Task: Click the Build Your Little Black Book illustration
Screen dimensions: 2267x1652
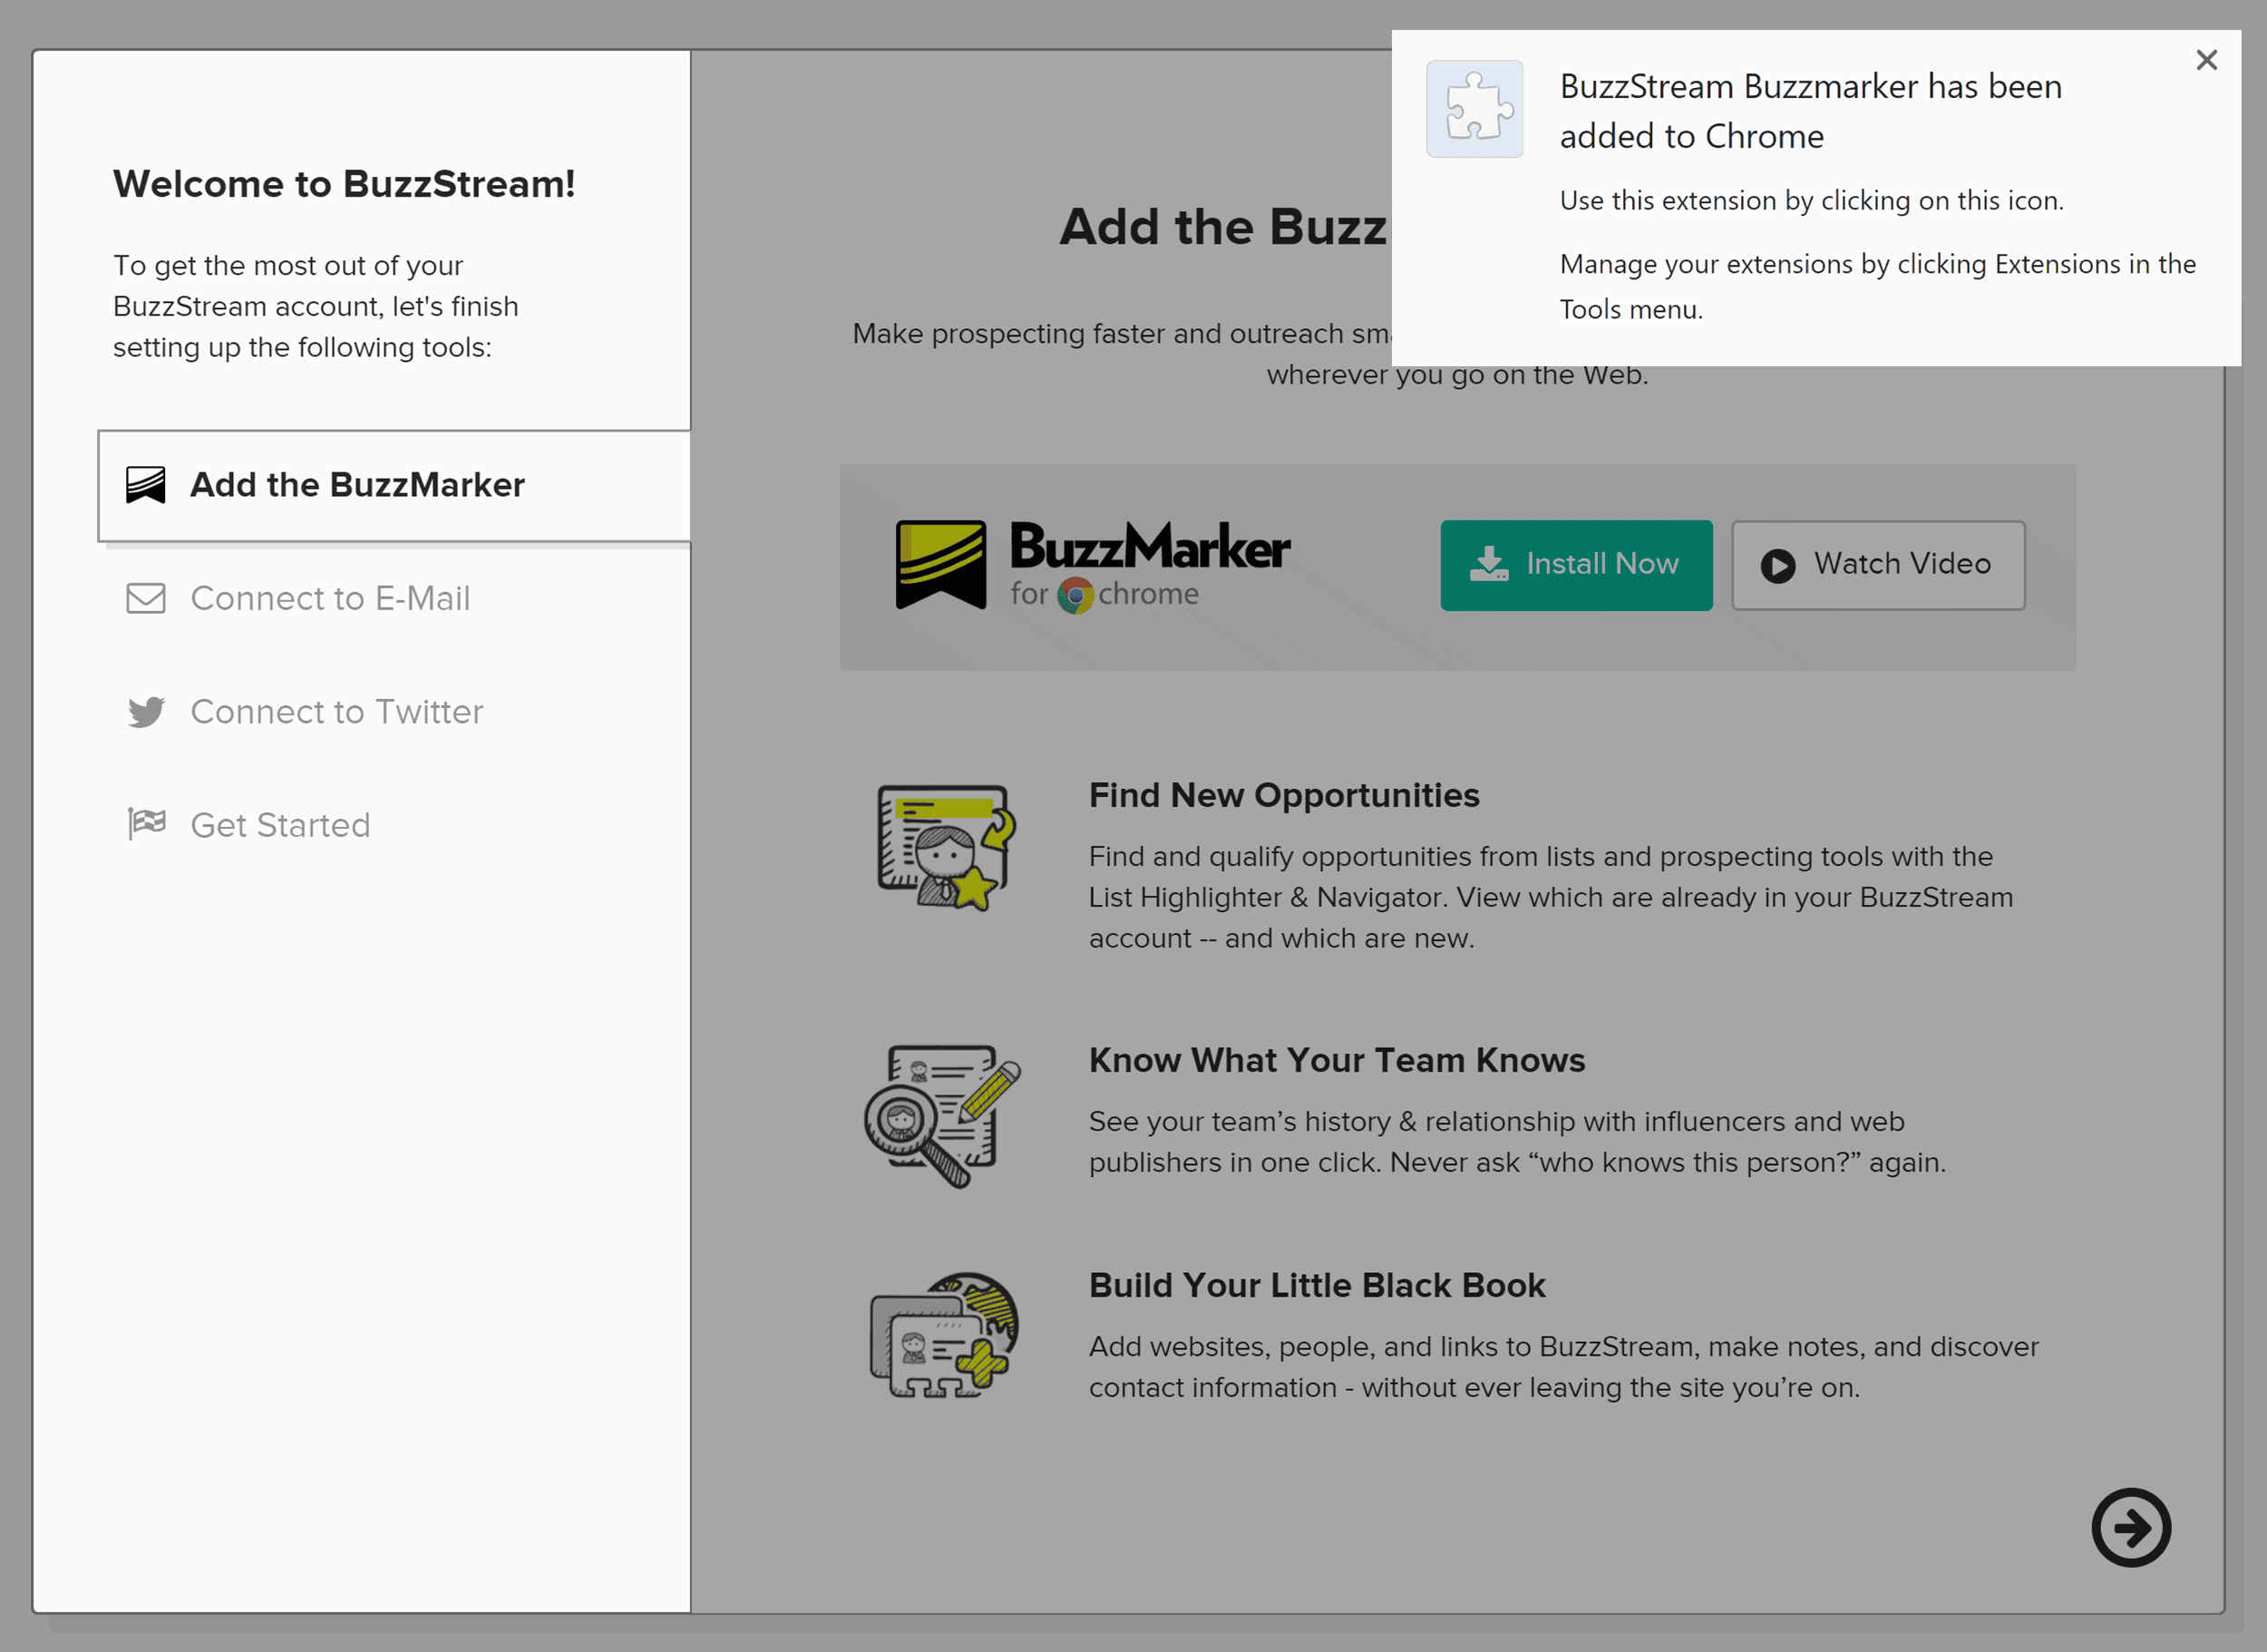Action: pyautogui.click(x=944, y=1335)
